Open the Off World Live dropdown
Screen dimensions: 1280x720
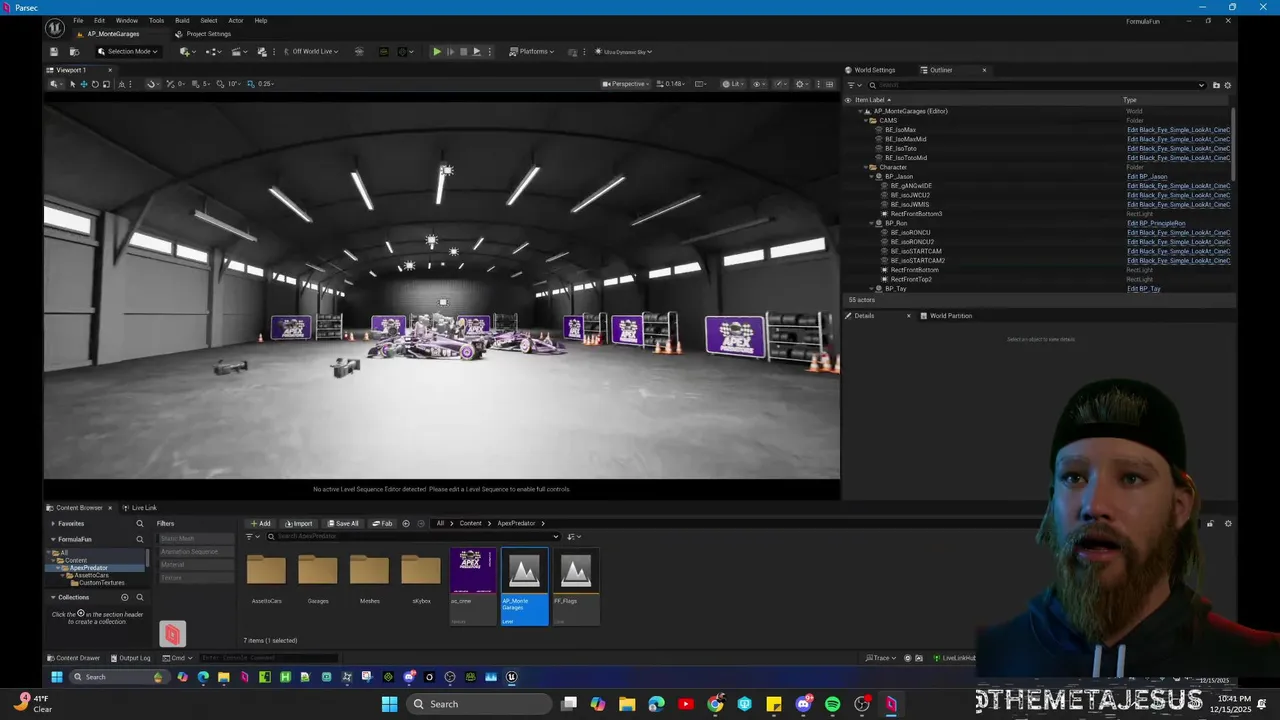pos(310,52)
